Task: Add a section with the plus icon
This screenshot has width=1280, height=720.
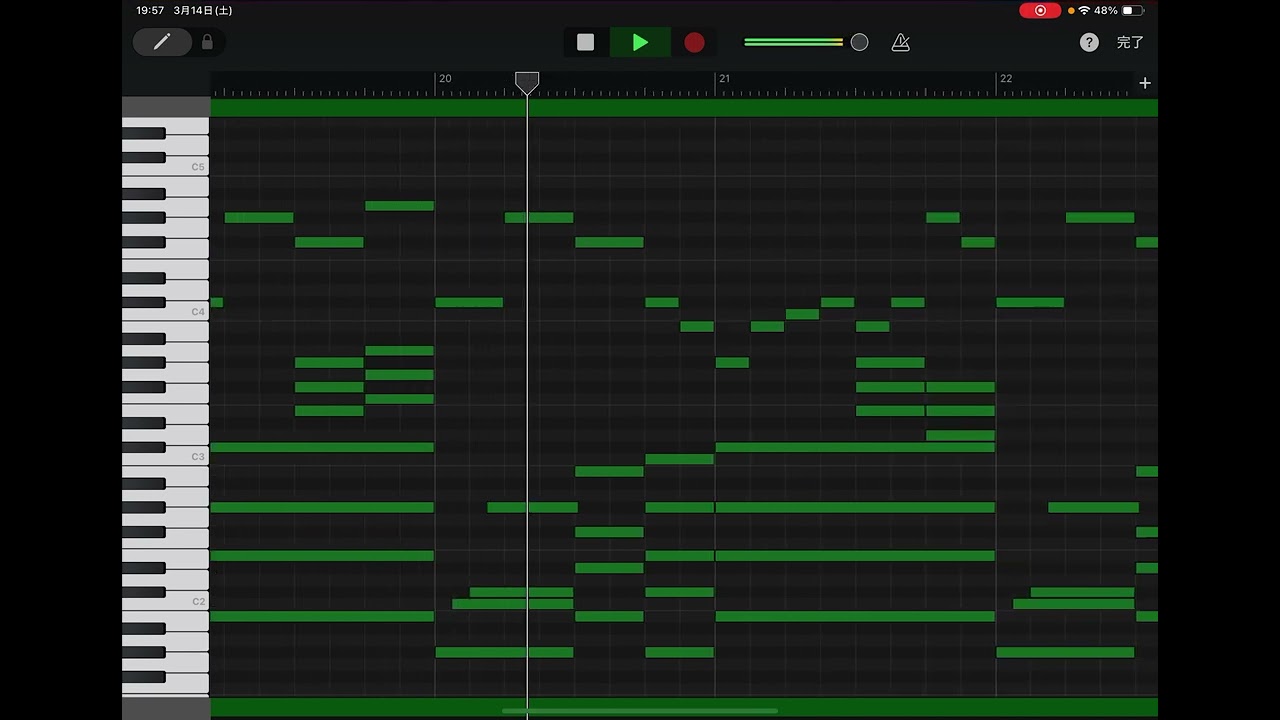Action: pos(1145,83)
